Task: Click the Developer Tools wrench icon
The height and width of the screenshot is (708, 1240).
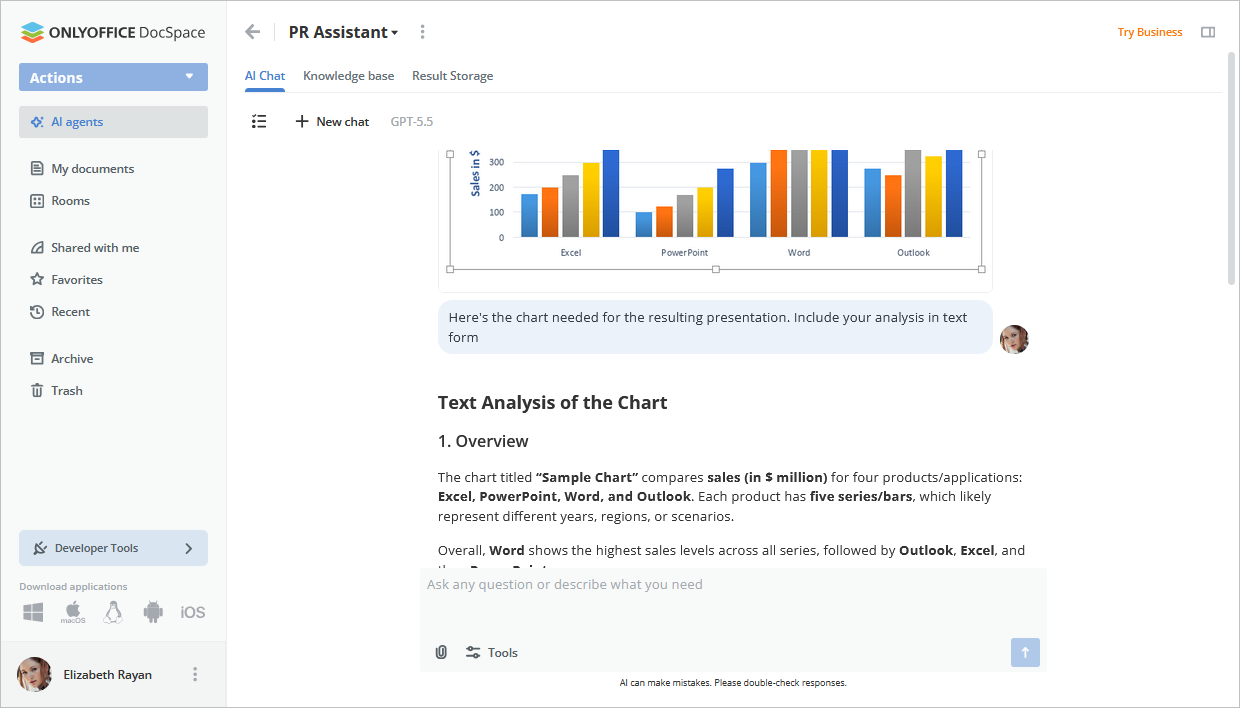Action: pyautogui.click(x=40, y=548)
